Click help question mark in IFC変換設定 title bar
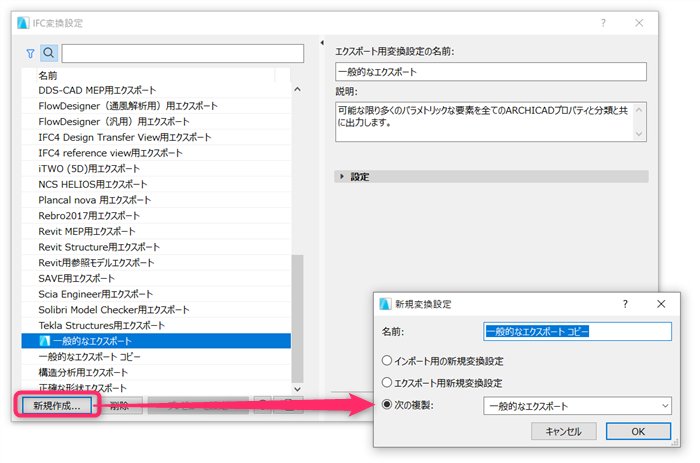This screenshot has width=700, height=463. point(603,23)
